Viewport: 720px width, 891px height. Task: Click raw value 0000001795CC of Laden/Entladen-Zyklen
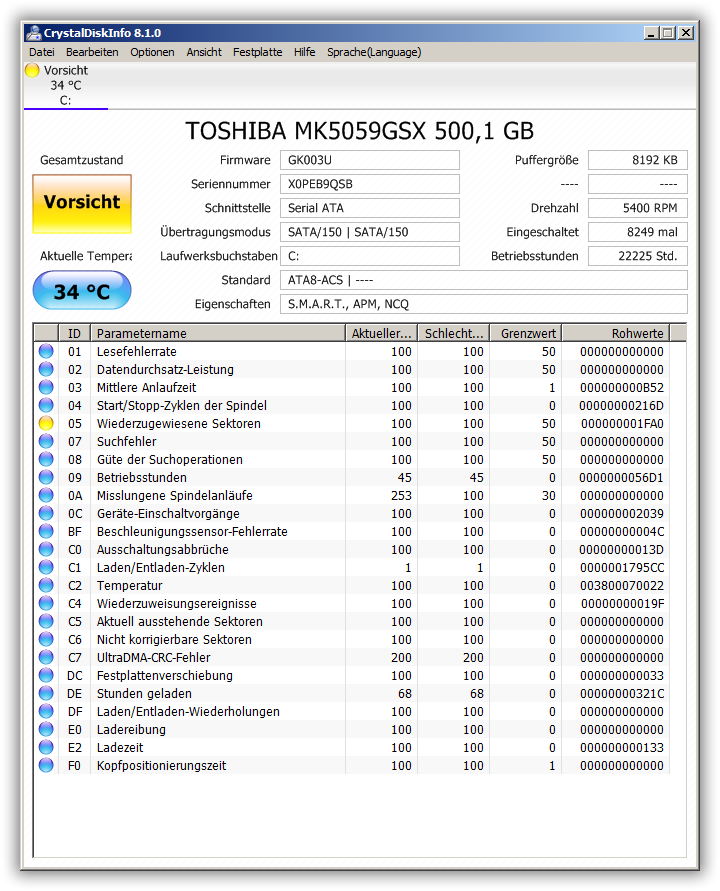[622, 568]
